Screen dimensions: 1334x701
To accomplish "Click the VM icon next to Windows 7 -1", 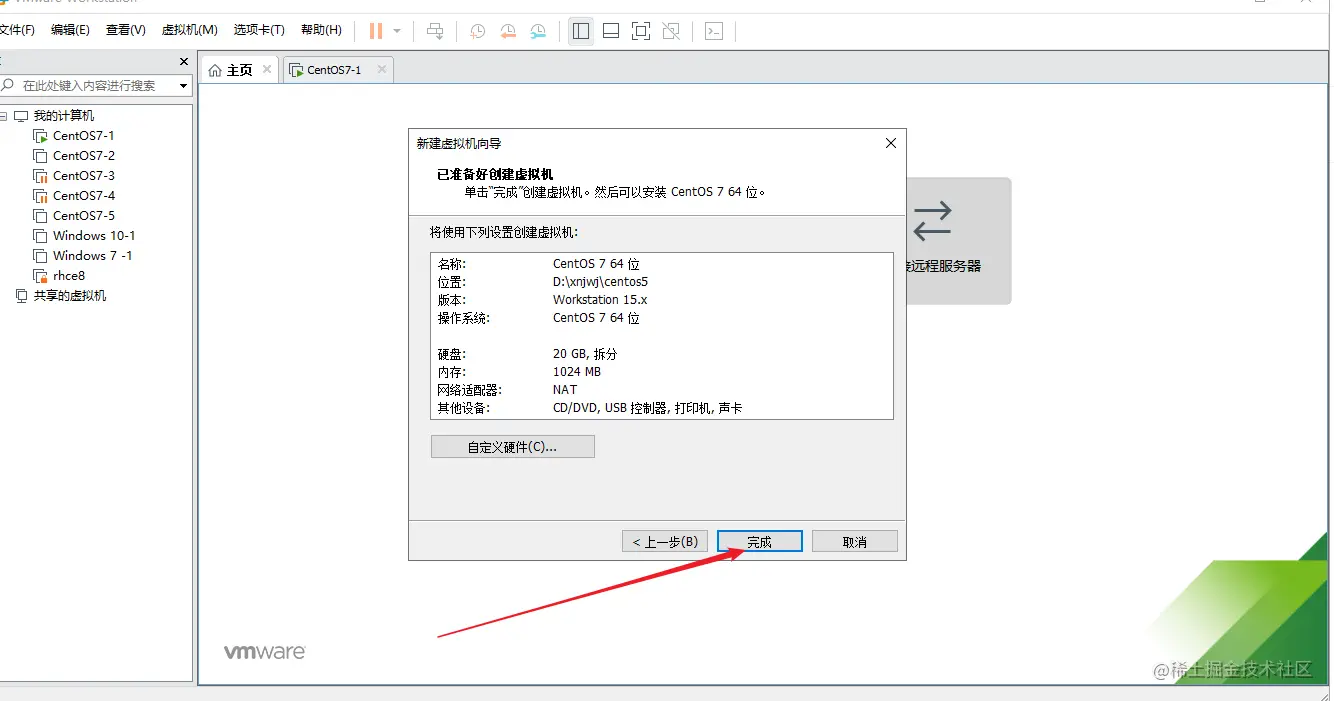I will tap(40, 256).
